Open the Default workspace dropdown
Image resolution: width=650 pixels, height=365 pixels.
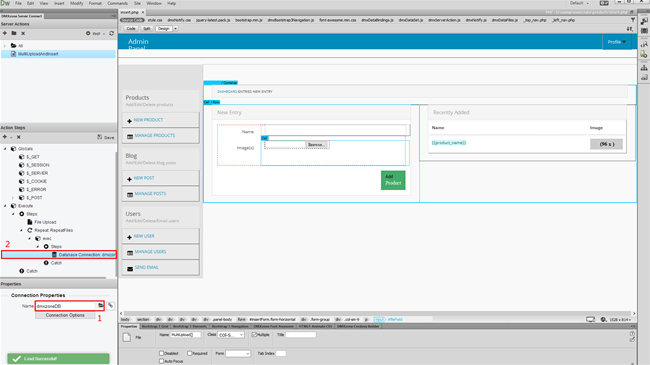579,3
